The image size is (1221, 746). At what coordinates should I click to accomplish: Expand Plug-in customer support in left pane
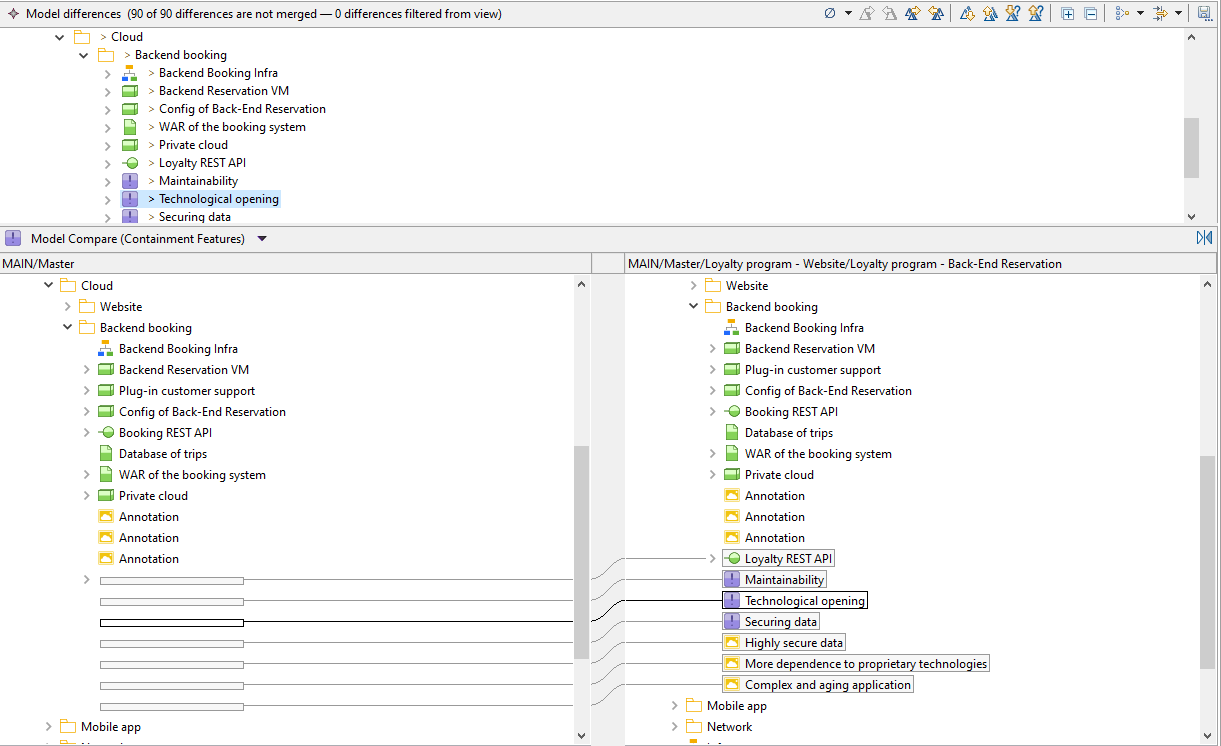[x=86, y=391]
